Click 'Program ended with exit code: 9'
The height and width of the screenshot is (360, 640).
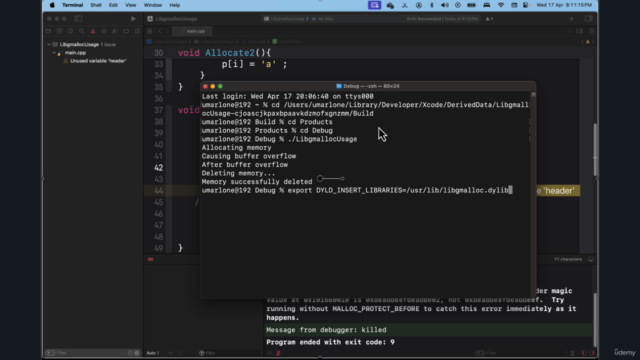click(330, 342)
